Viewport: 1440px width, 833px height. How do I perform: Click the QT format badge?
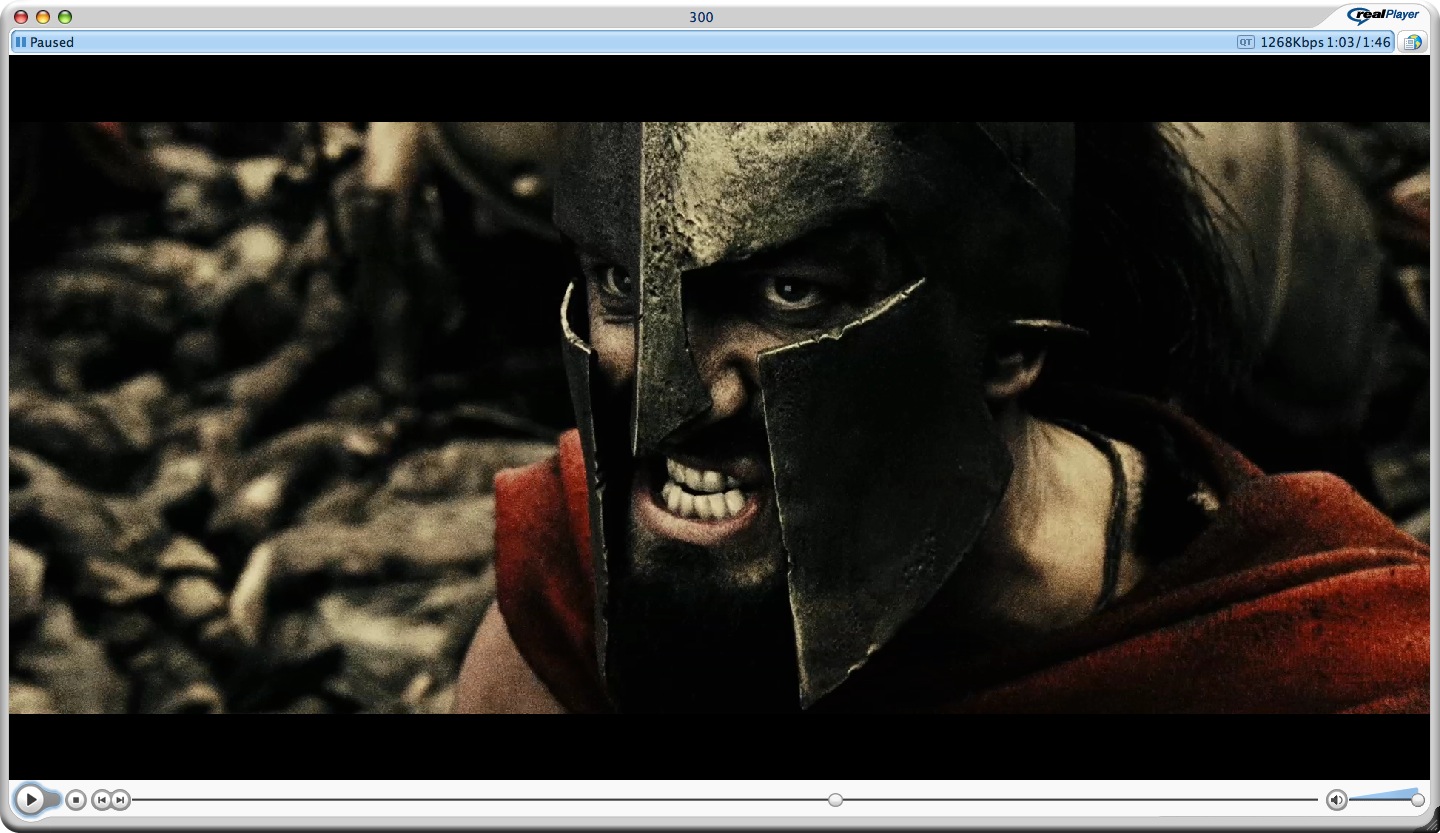pos(1245,42)
